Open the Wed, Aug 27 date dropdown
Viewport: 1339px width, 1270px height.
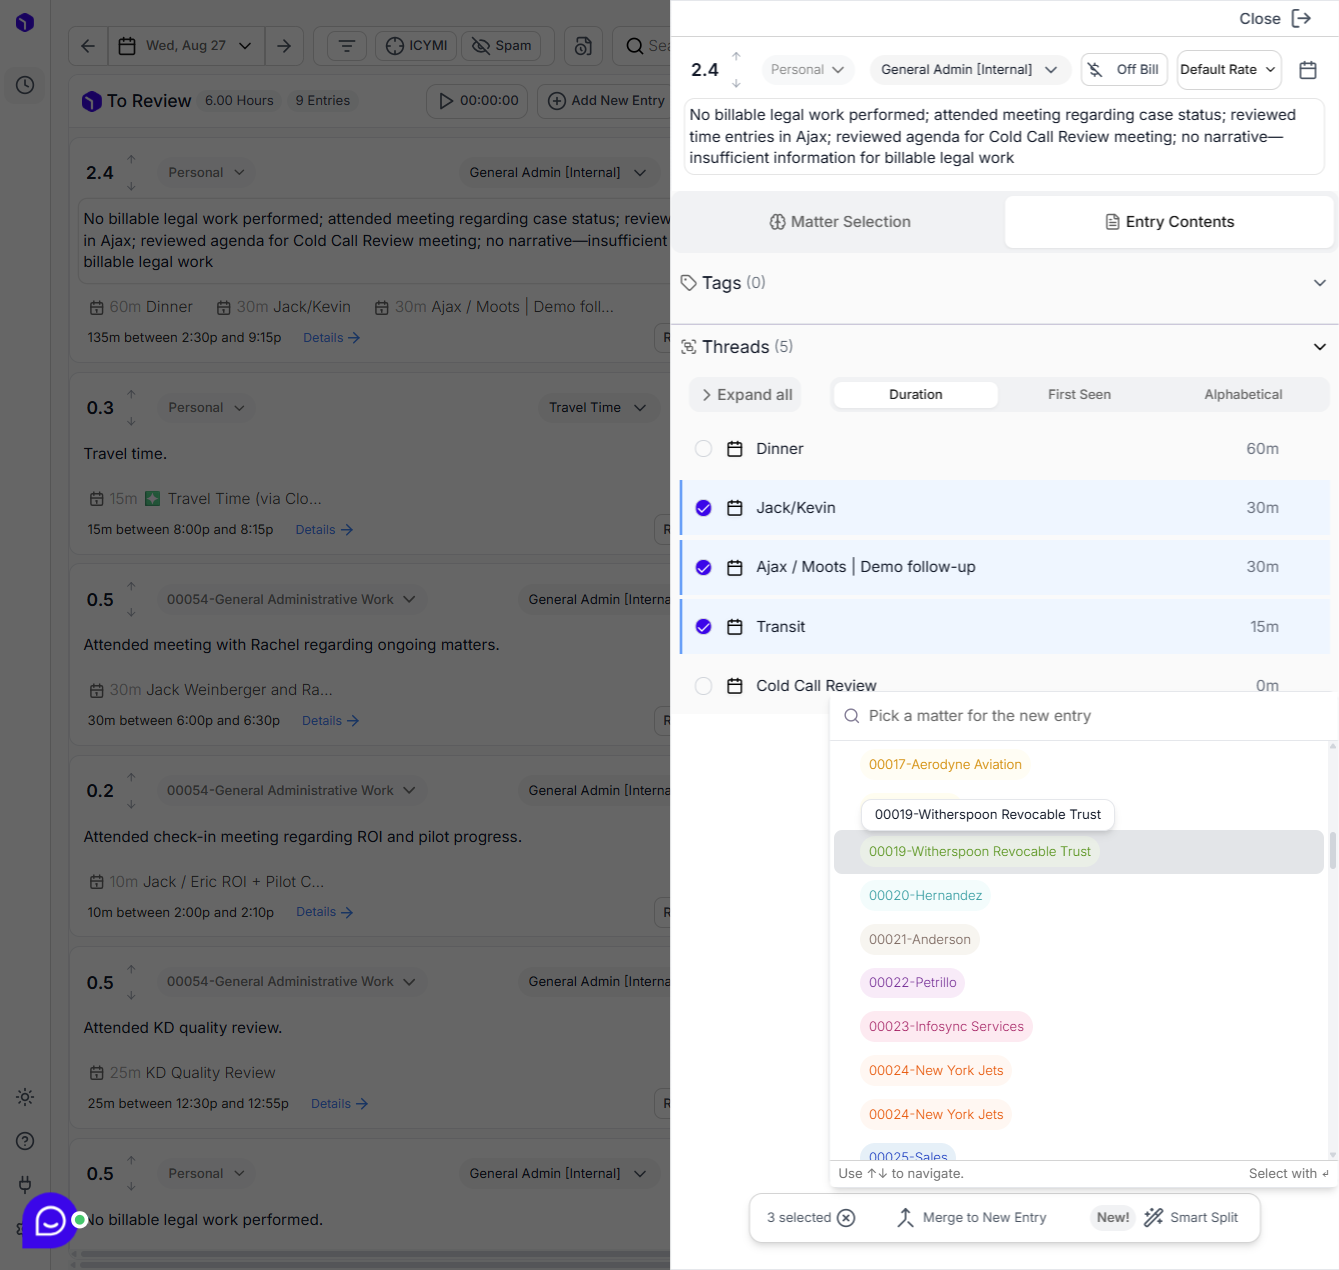pyautogui.click(x=185, y=46)
